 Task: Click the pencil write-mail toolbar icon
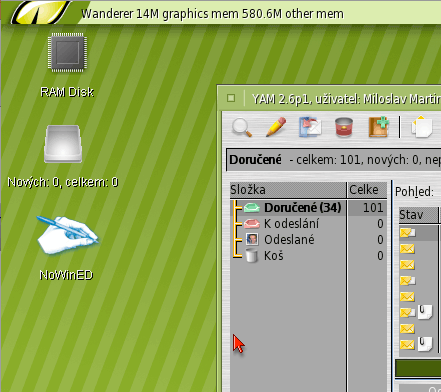(276, 127)
